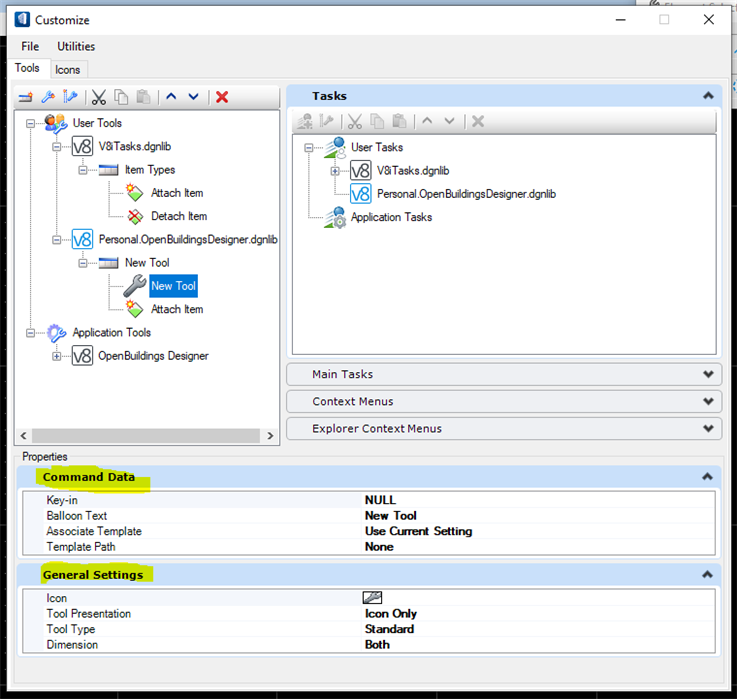The height and width of the screenshot is (699, 737).
Task: Copy selected tool in left toolbar
Action: click(121, 97)
